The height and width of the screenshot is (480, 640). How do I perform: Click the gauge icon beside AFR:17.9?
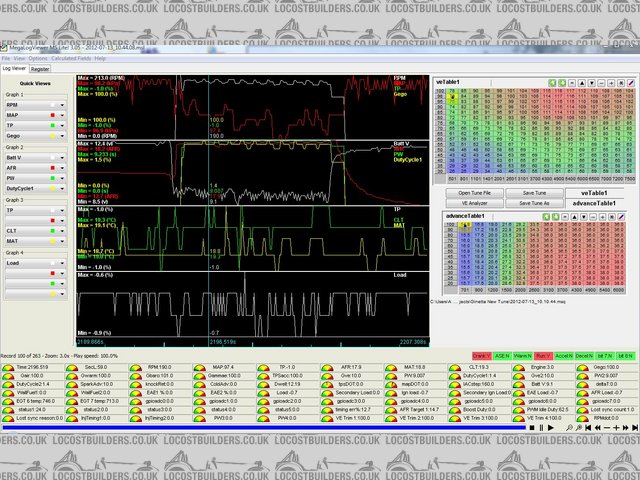(x=324, y=368)
